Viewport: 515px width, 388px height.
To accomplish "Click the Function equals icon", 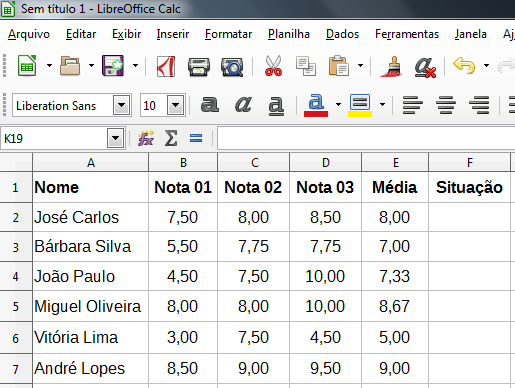I will pos(196,138).
